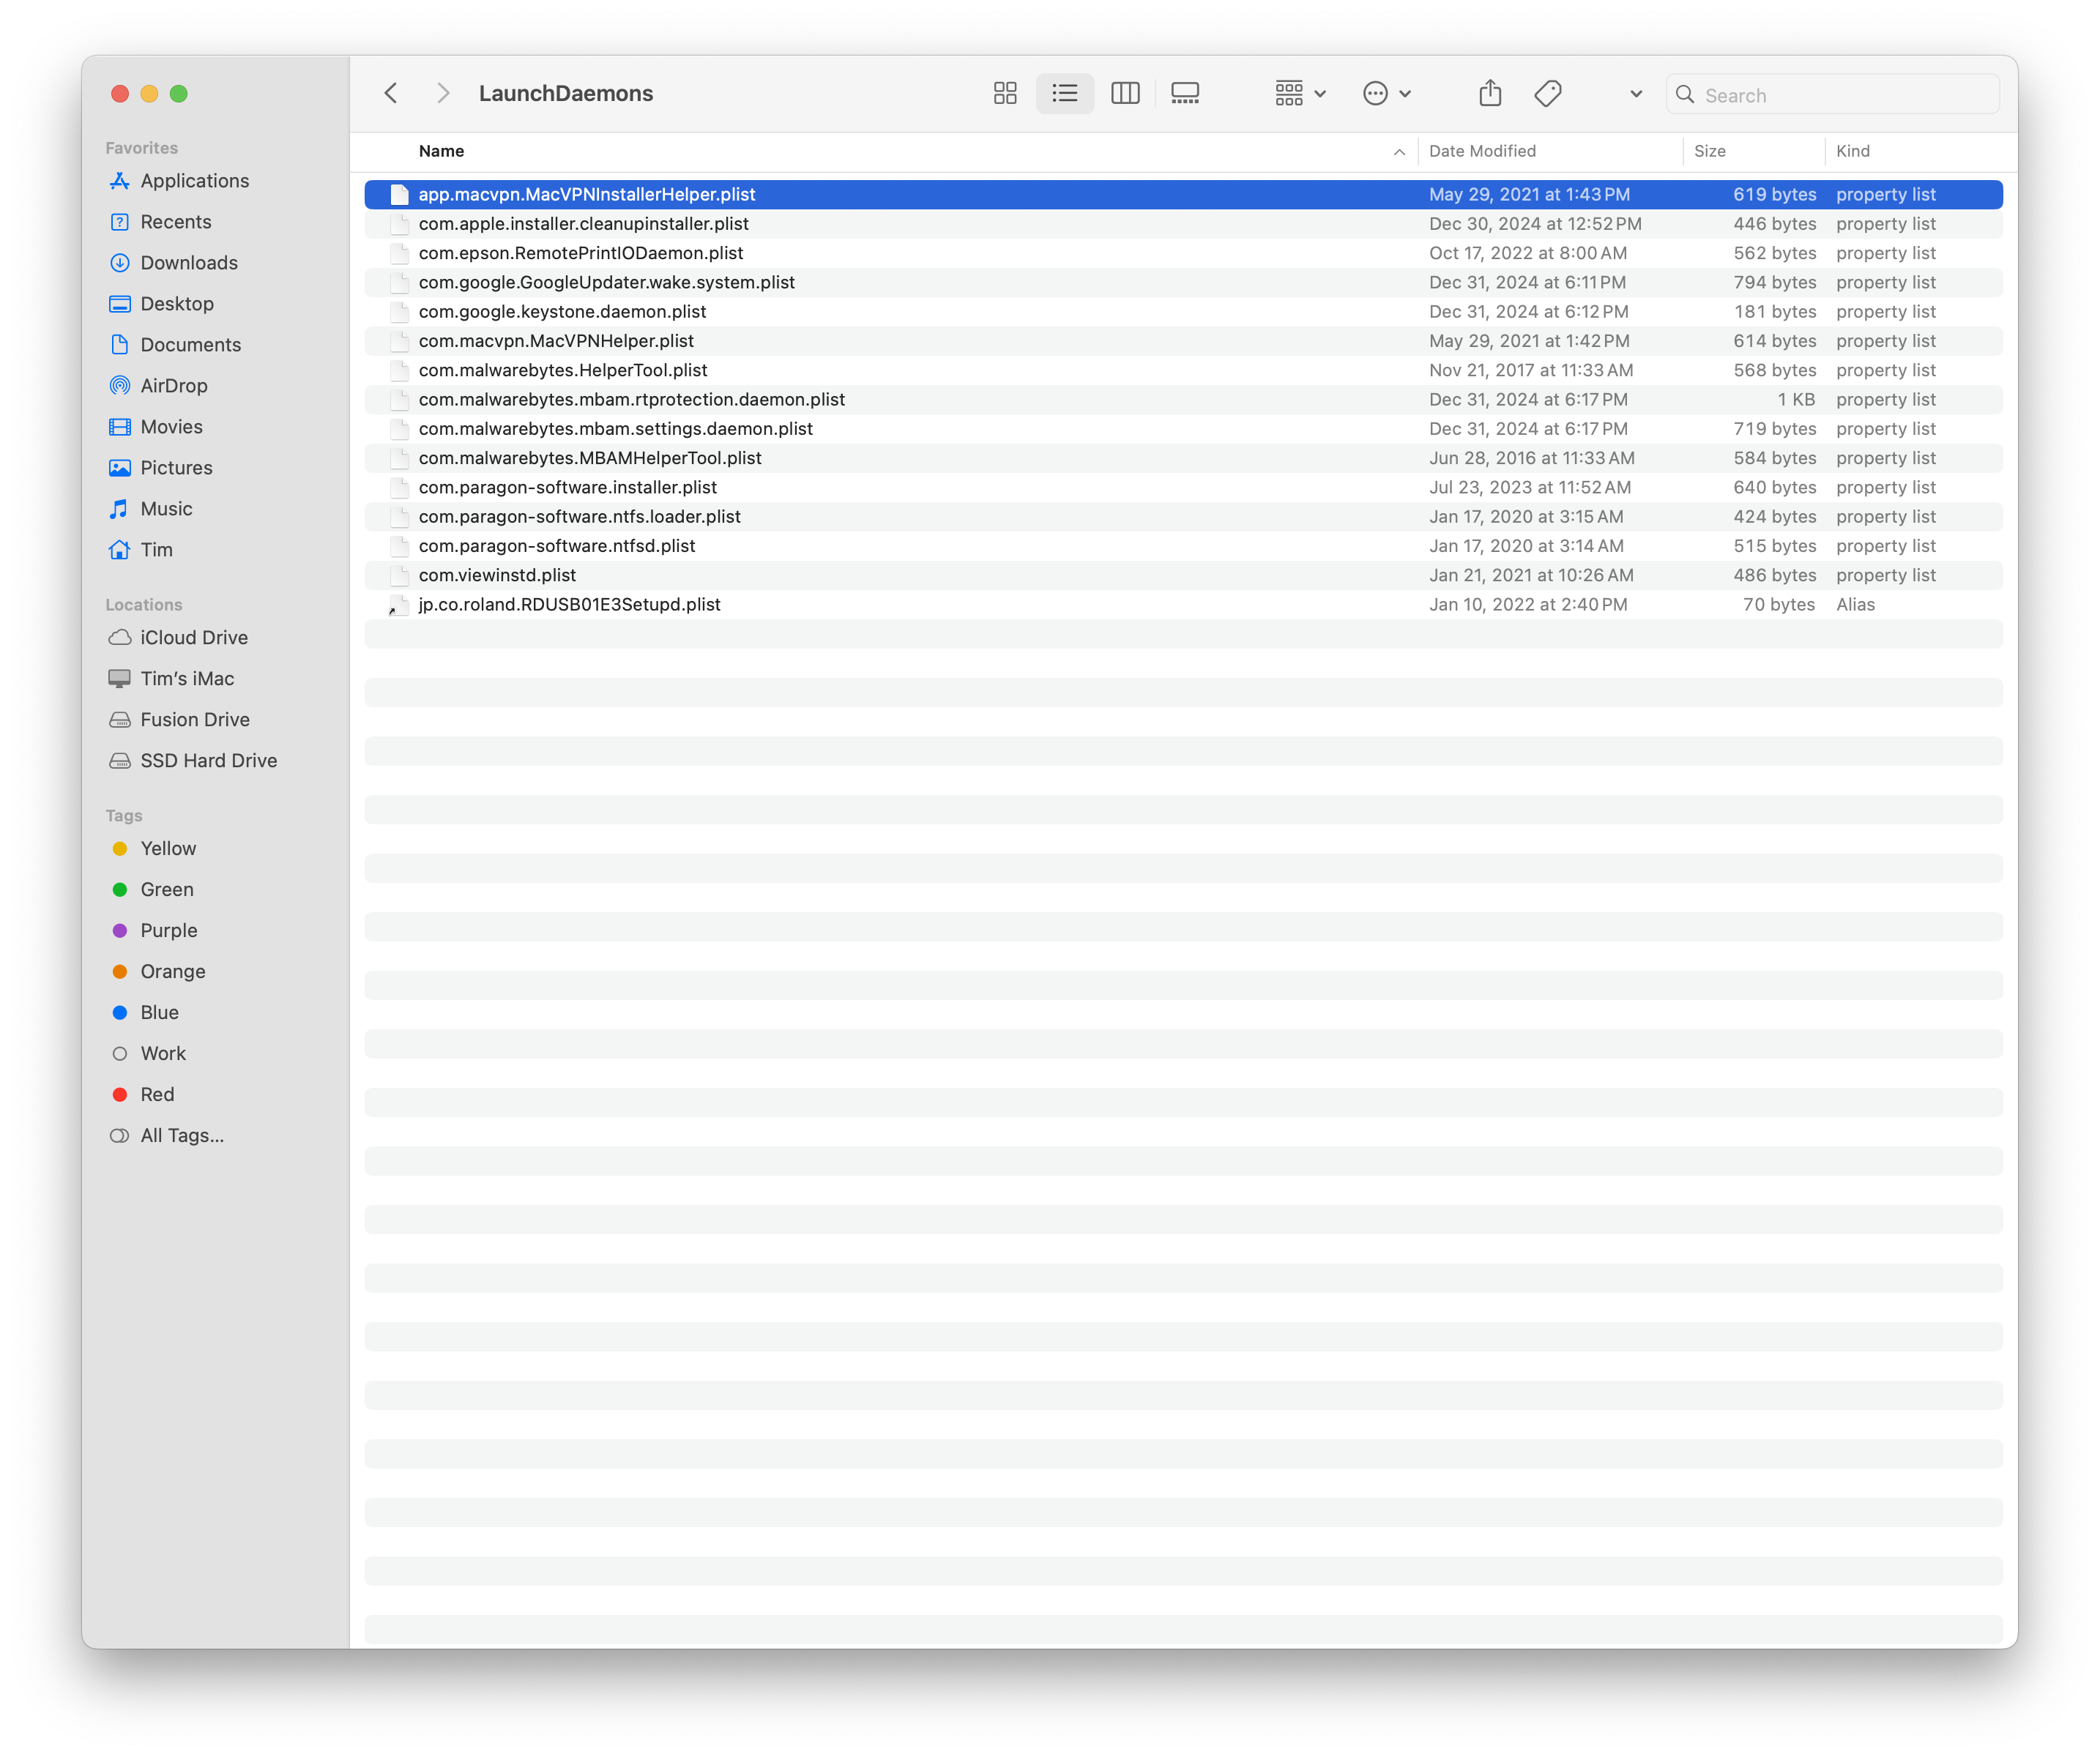Expand the toolbar overflow chevron
The width and height of the screenshot is (2100, 1757).
(1635, 93)
